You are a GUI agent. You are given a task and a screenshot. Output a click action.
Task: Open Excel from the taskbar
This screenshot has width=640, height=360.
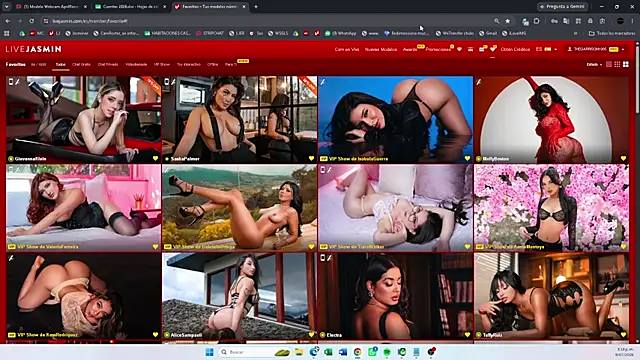click(x=328, y=352)
